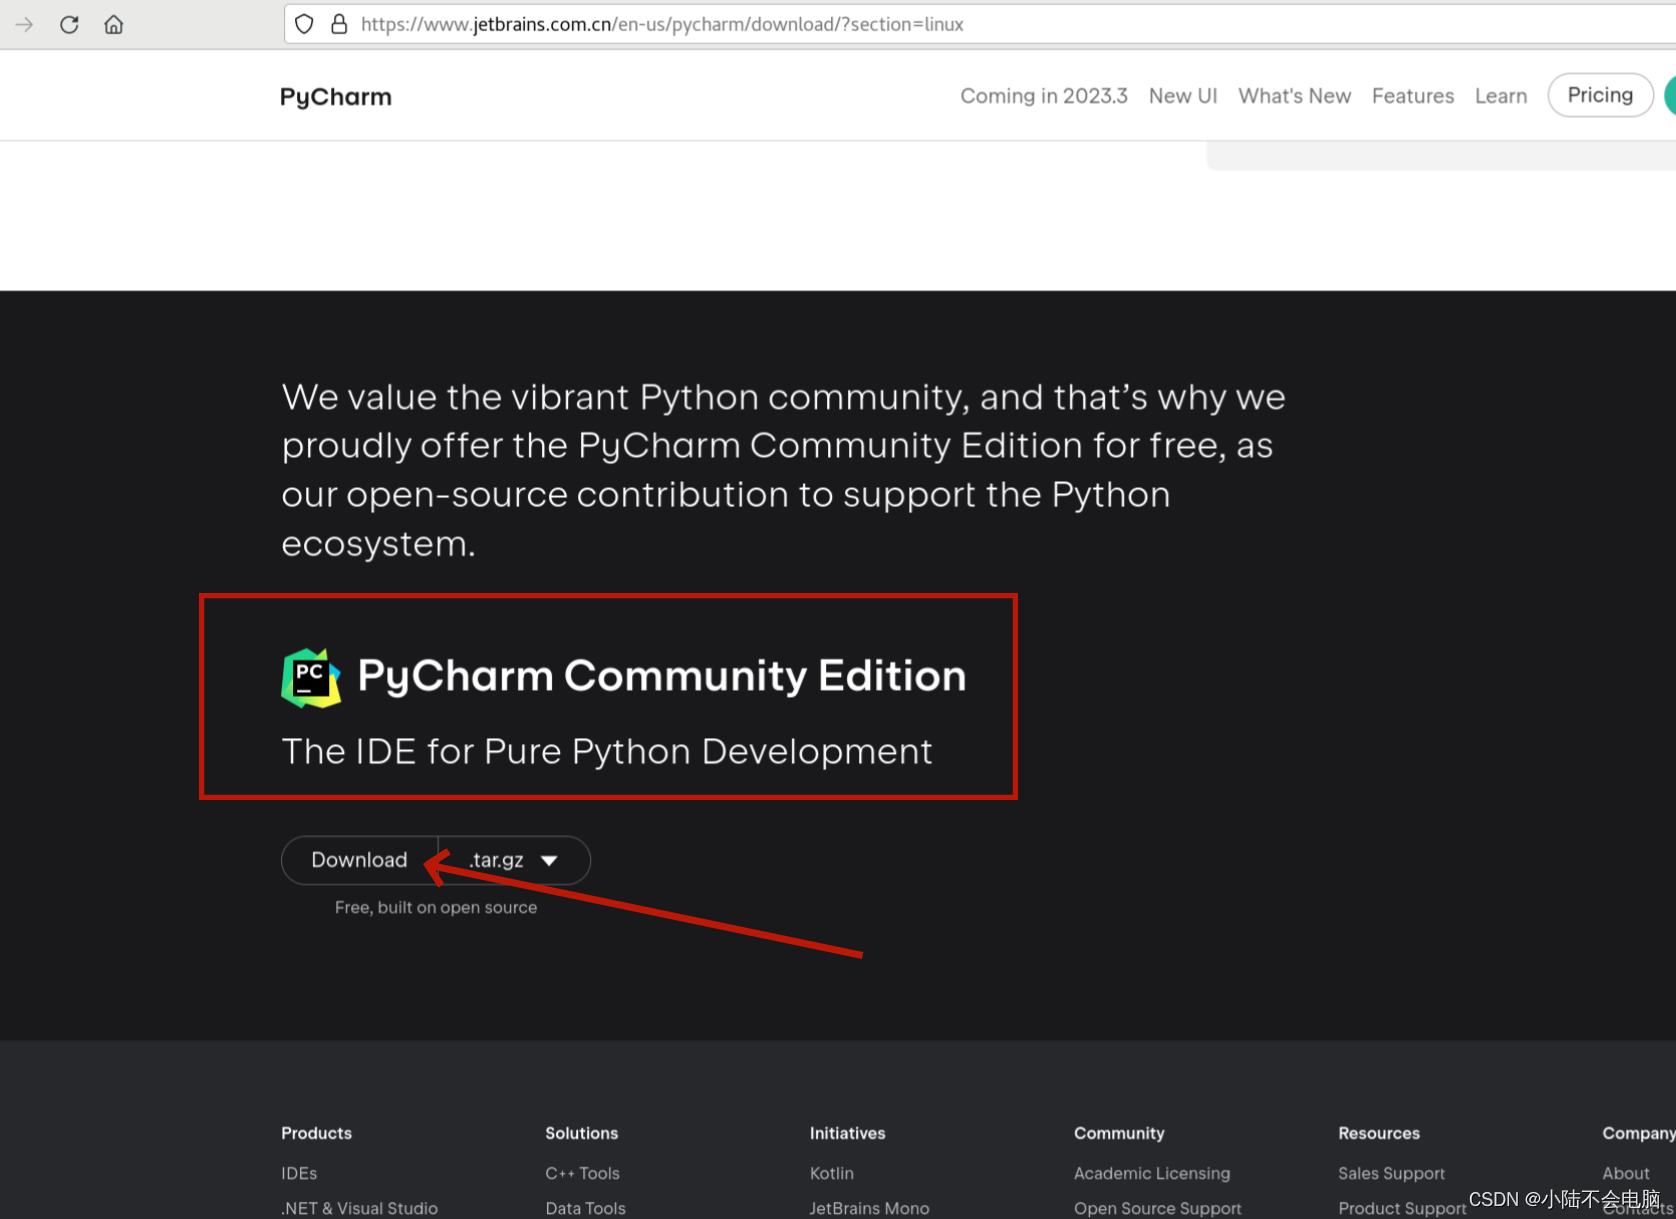Open .NET & Visual Studio footer link

click(360, 1208)
